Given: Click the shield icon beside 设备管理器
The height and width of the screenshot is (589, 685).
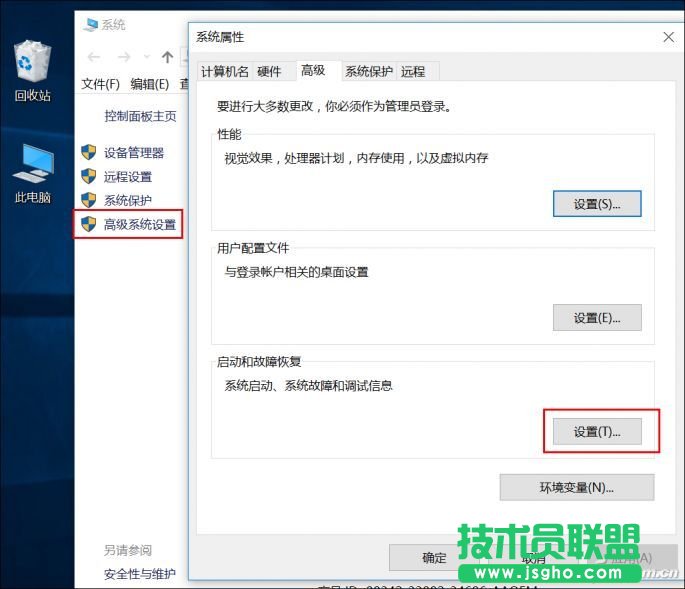Looking at the screenshot, I should click(89, 153).
